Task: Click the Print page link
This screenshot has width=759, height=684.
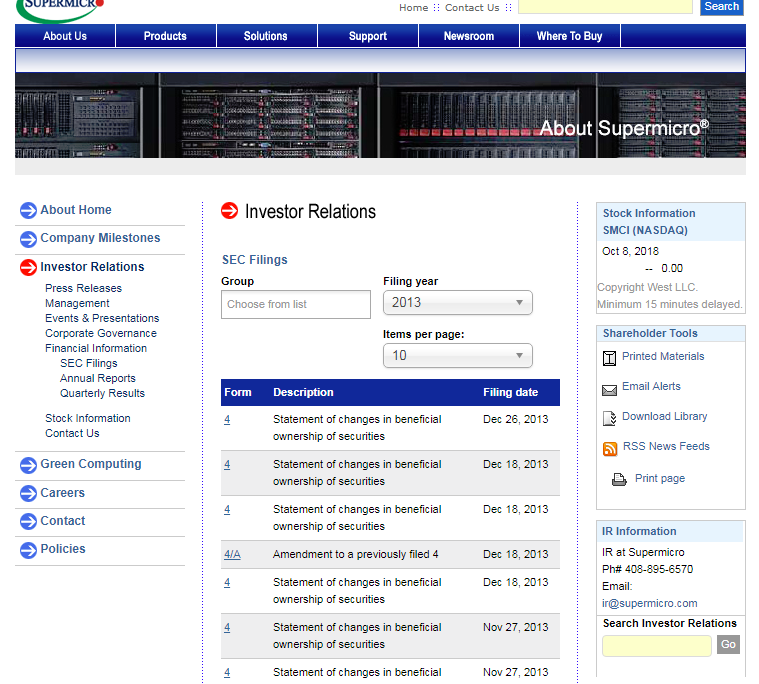Action: pyautogui.click(x=660, y=478)
